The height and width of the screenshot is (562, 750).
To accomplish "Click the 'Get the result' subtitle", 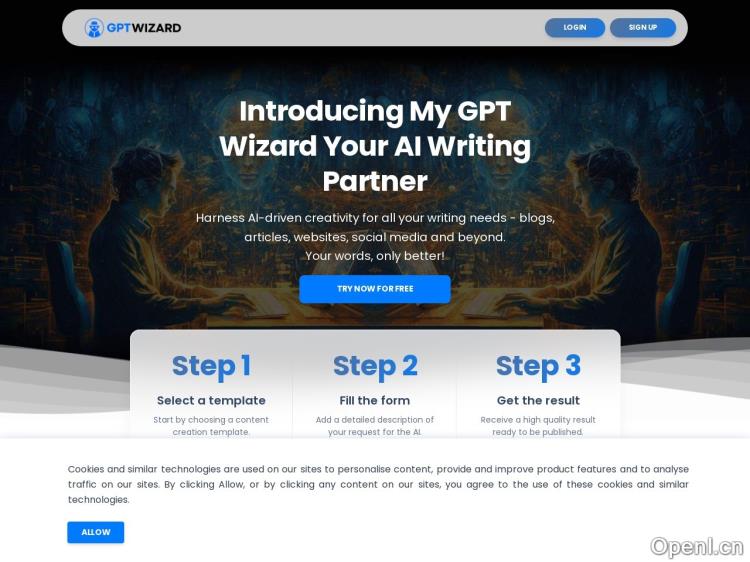I will (538, 400).
